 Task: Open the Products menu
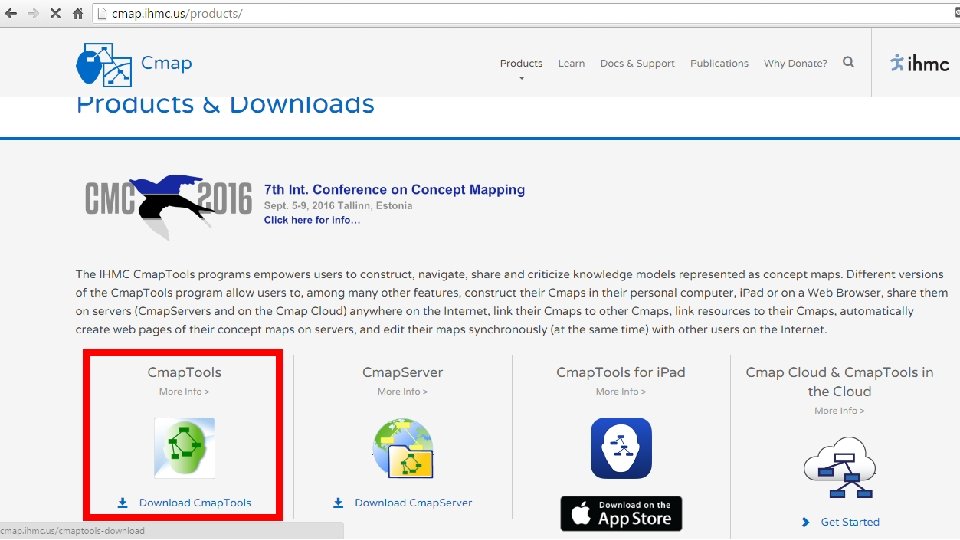click(x=521, y=63)
